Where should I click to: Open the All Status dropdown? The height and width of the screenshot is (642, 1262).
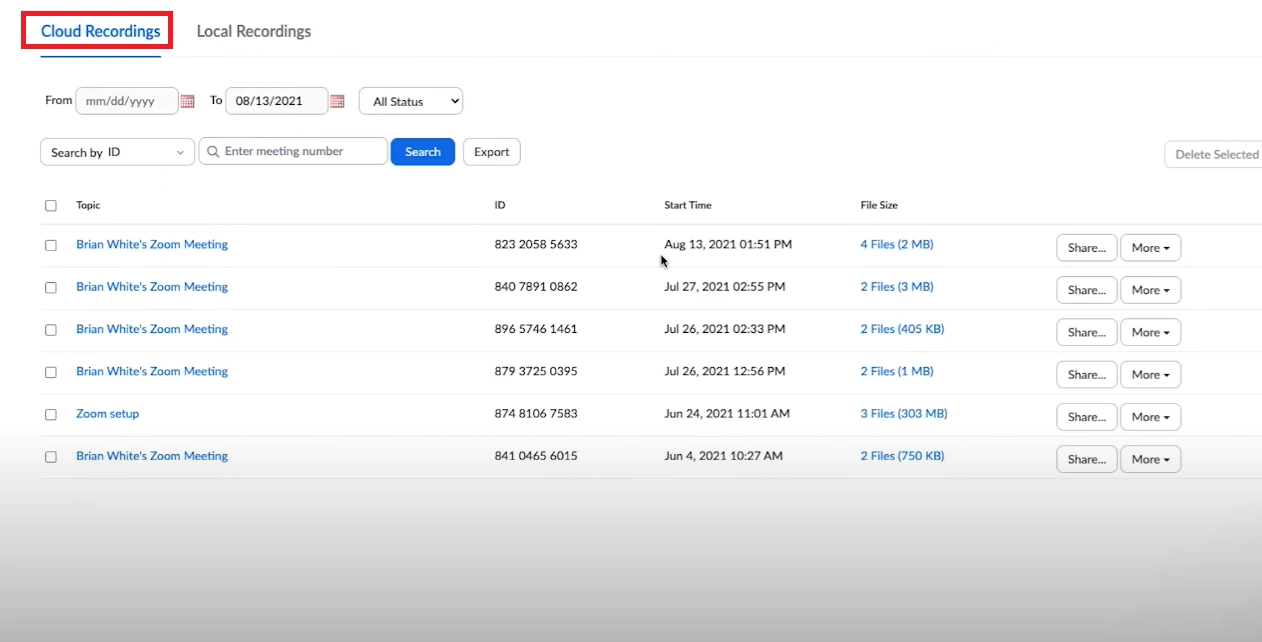tap(410, 101)
